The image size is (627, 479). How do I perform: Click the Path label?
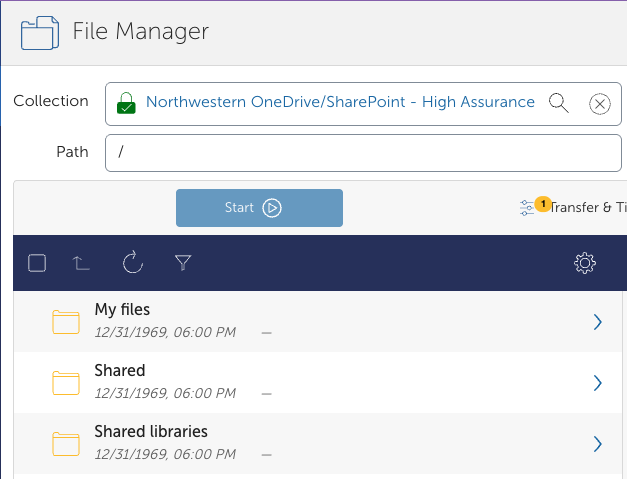point(72,152)
